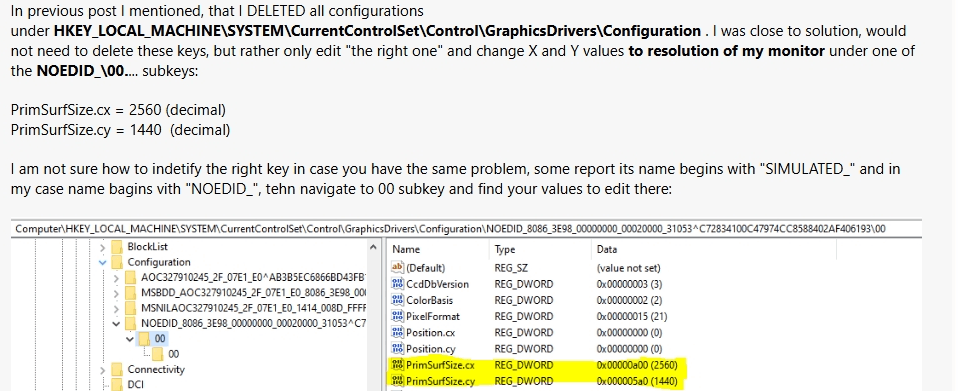Select the Position.cx value name
The height and width of the screenshot is (391, 960).
tap(431, 332)
